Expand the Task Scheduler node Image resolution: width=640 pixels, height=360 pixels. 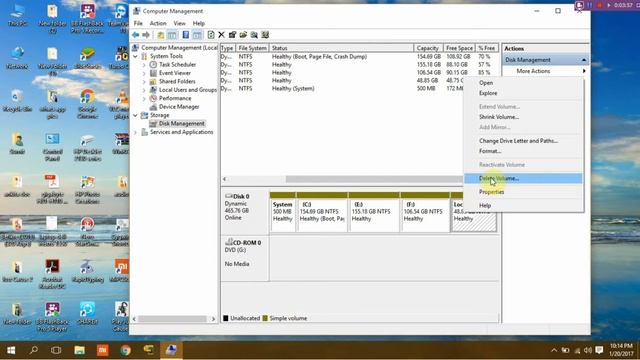point(144,64)
